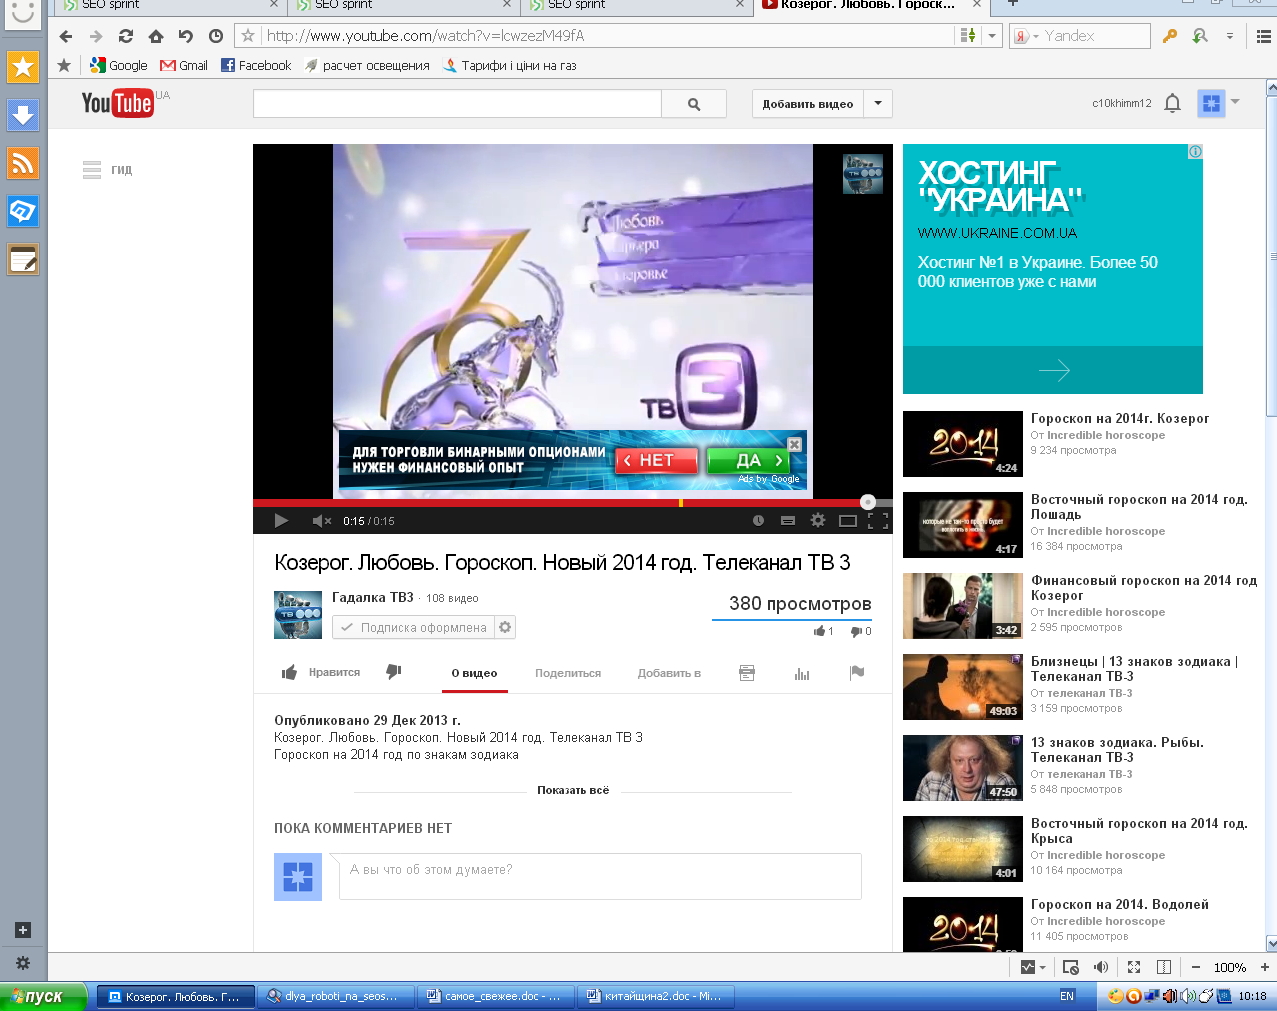Bookmark page with the address bar star
Image resolution: width=1277 pixels, height=1011 pixels.
pos(248,36)
